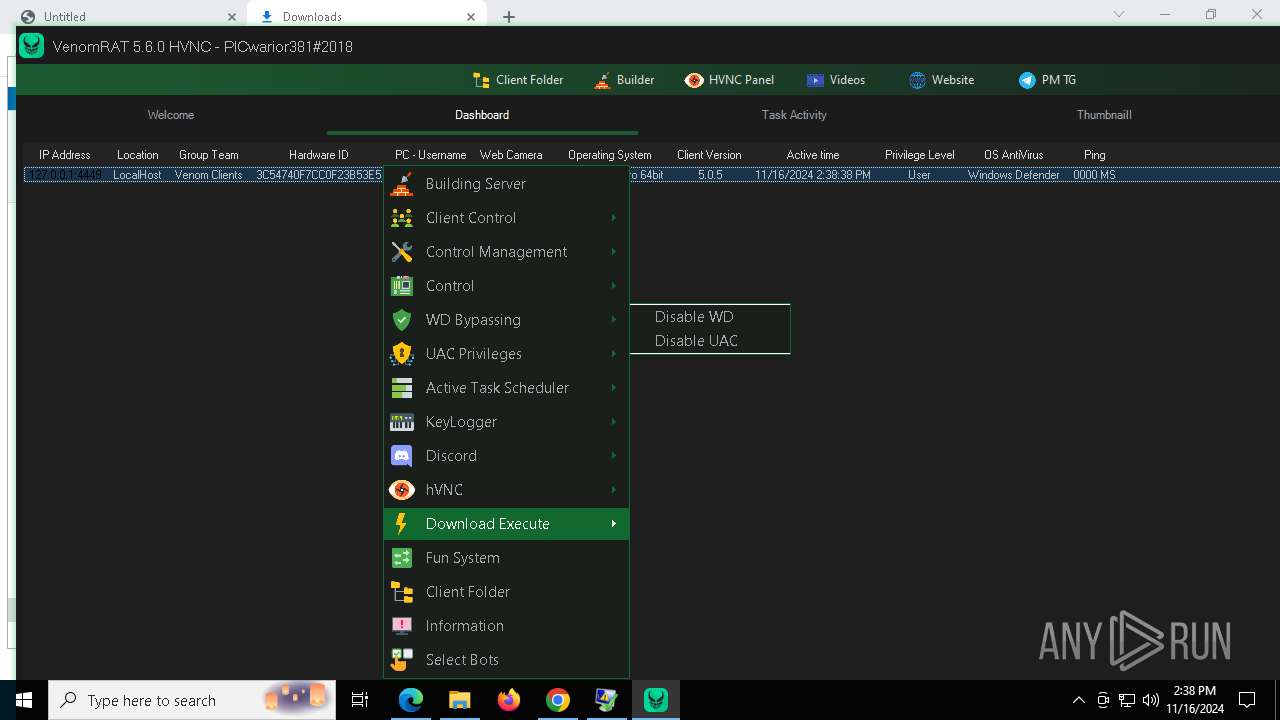
Task: Click the Discord logo icon
Action: 401,456
